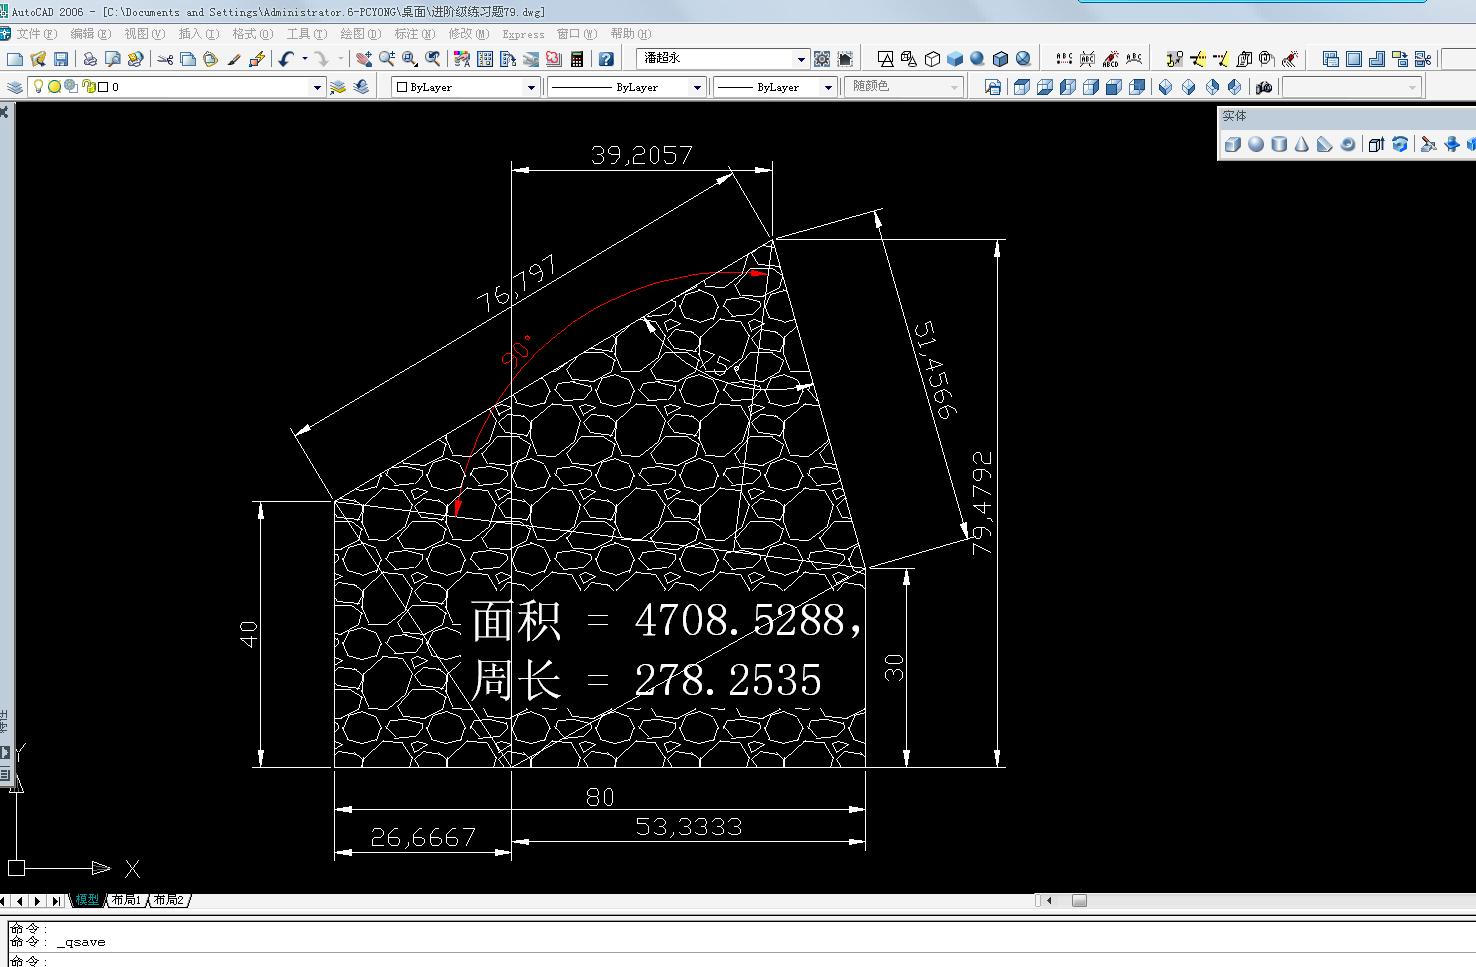The width and height of the screenshot is (1476, 967).
Task: Switch to the 布局1 layout tab
Action: (126, 900)
